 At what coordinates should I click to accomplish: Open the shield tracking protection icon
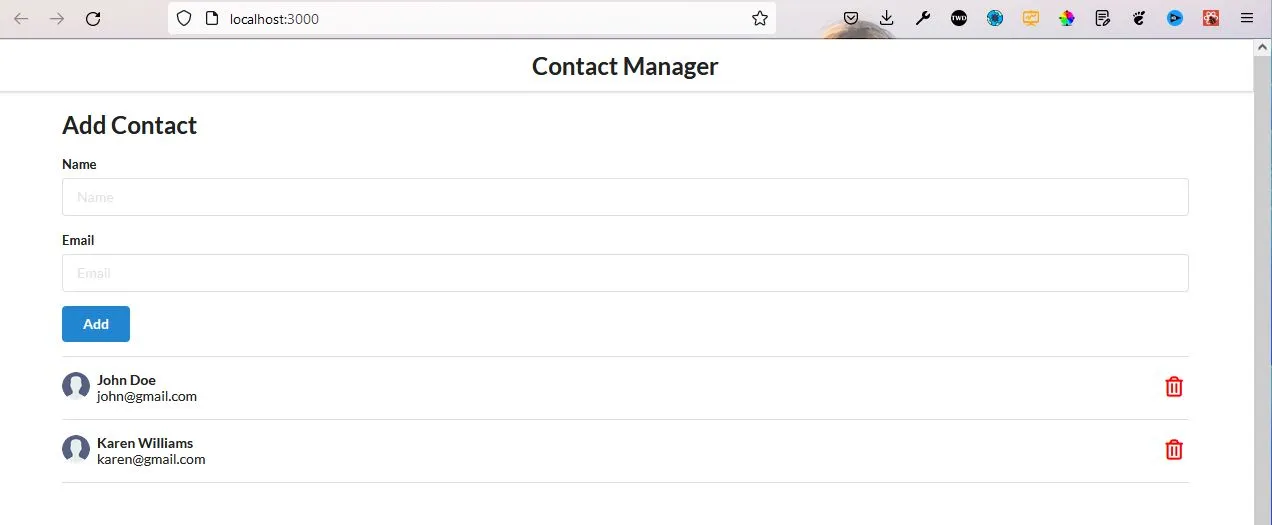click(x=184, y=18)
